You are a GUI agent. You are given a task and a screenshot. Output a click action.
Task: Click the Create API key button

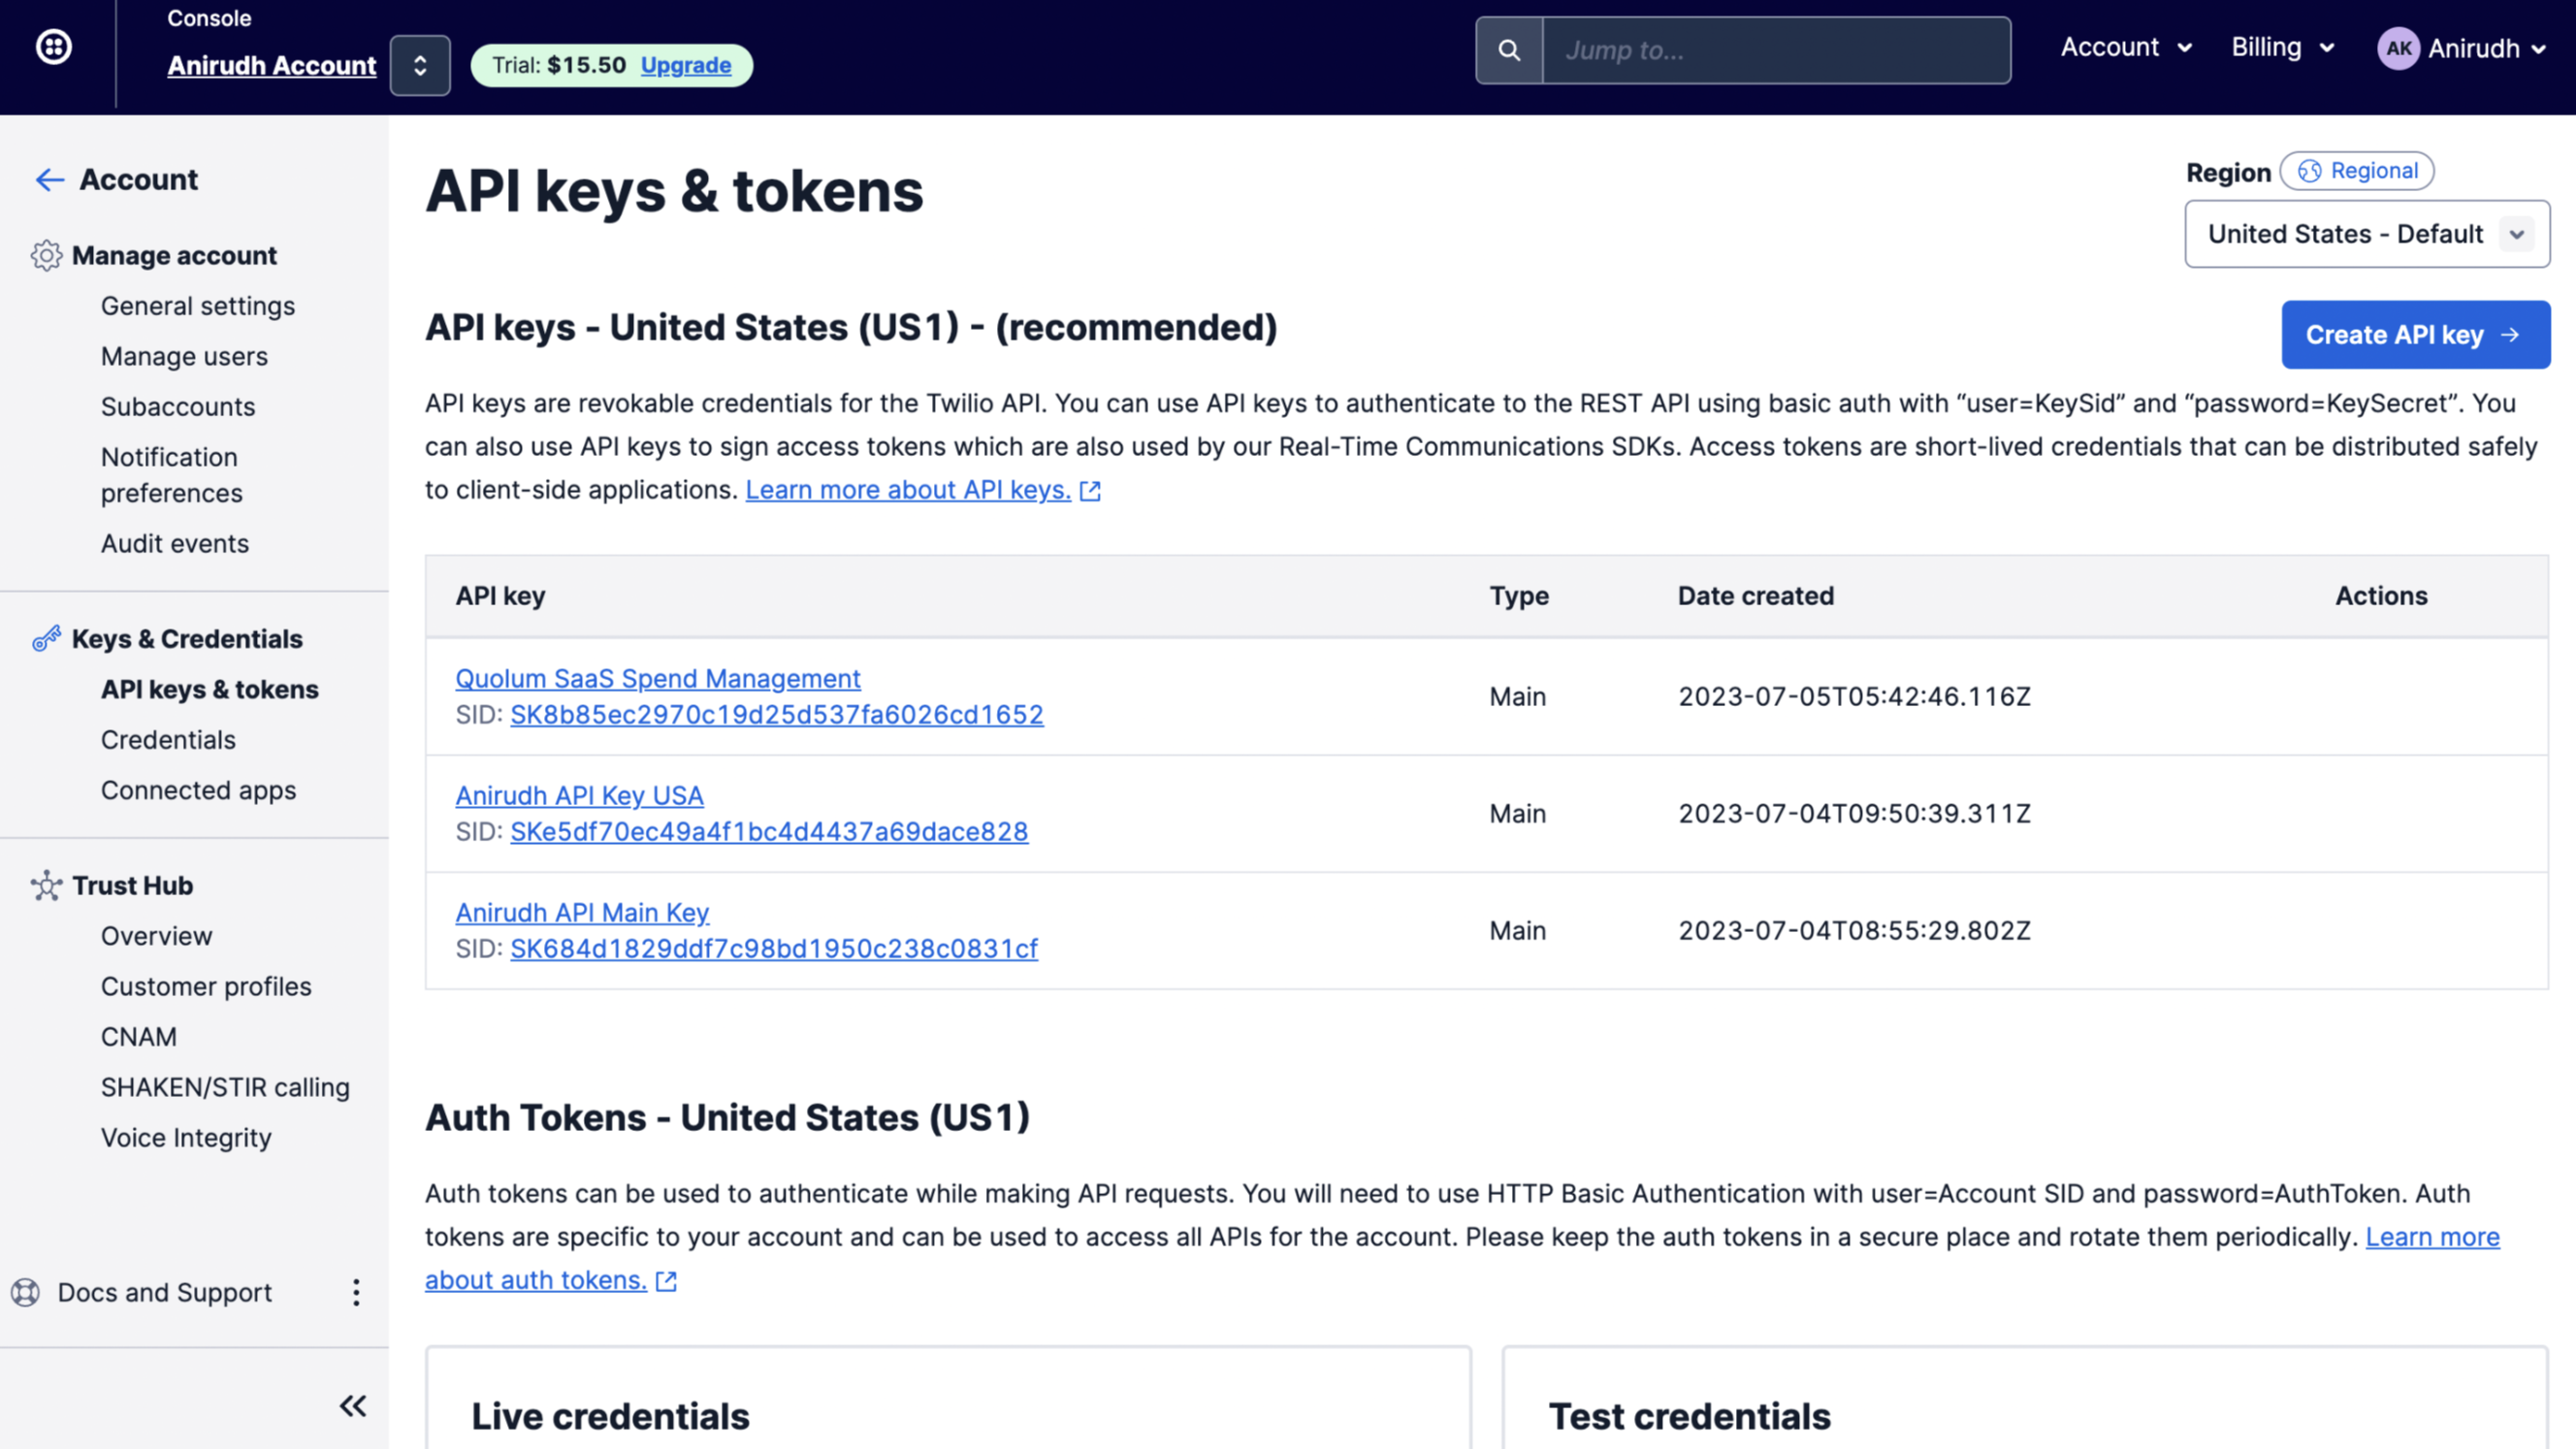(2414, 335)
